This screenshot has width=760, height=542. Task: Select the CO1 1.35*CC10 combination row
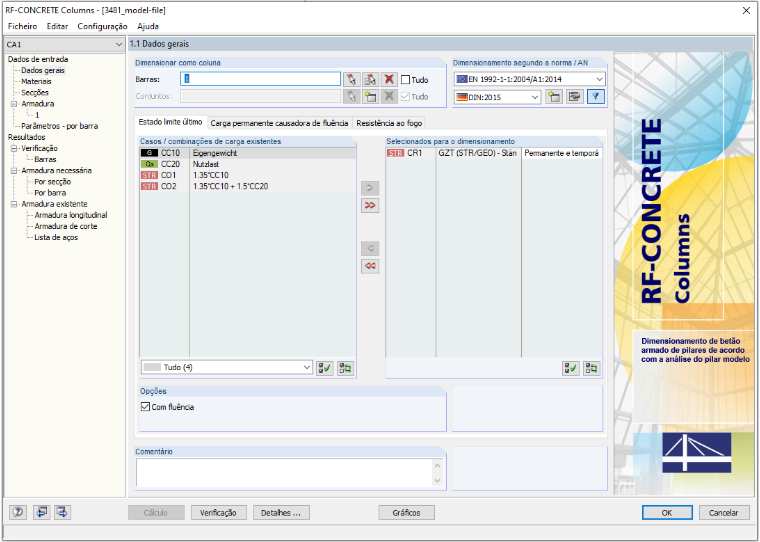[x=248, y=175]
